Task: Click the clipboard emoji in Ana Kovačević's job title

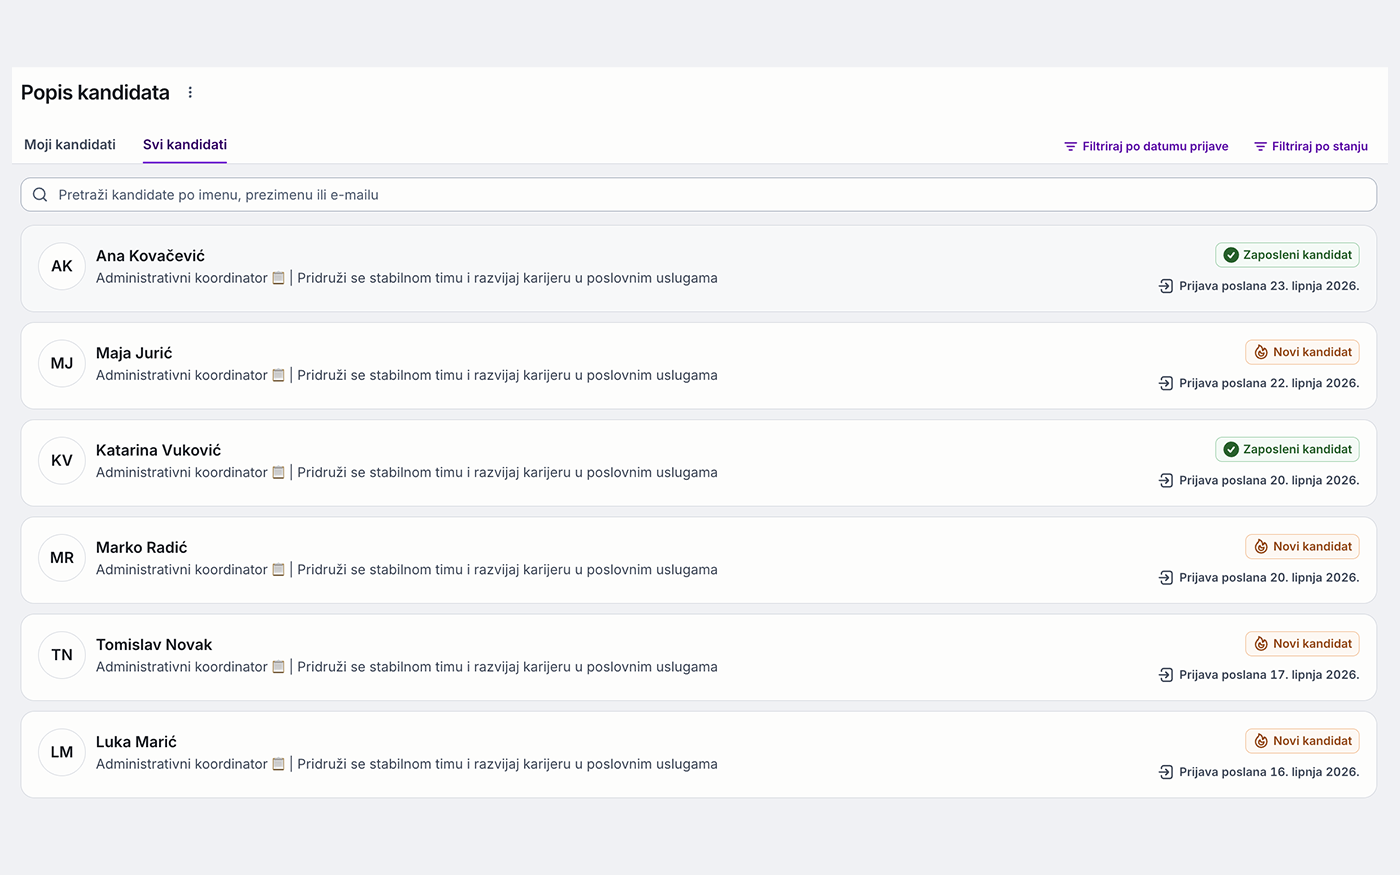Action: pos(278,278)
